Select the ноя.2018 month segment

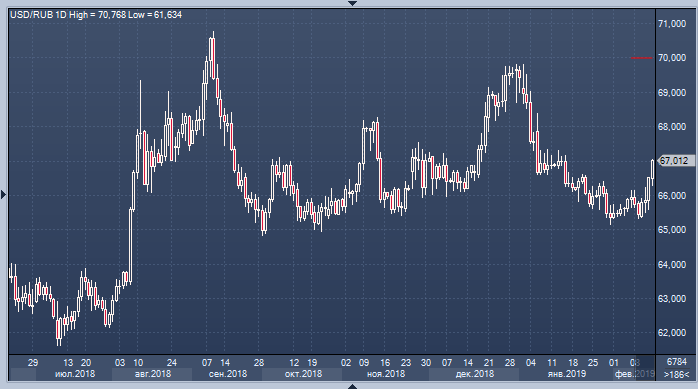point(386,374)
